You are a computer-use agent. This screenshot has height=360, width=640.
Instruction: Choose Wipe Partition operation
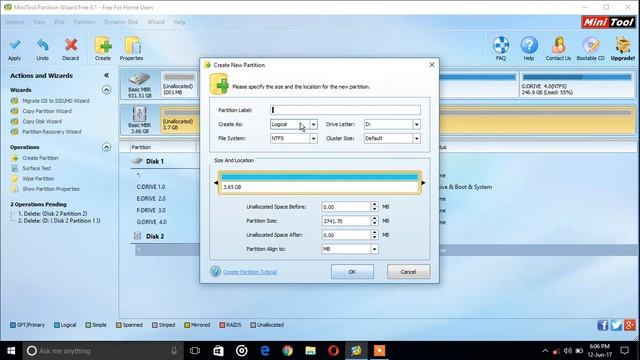(38, 179)
